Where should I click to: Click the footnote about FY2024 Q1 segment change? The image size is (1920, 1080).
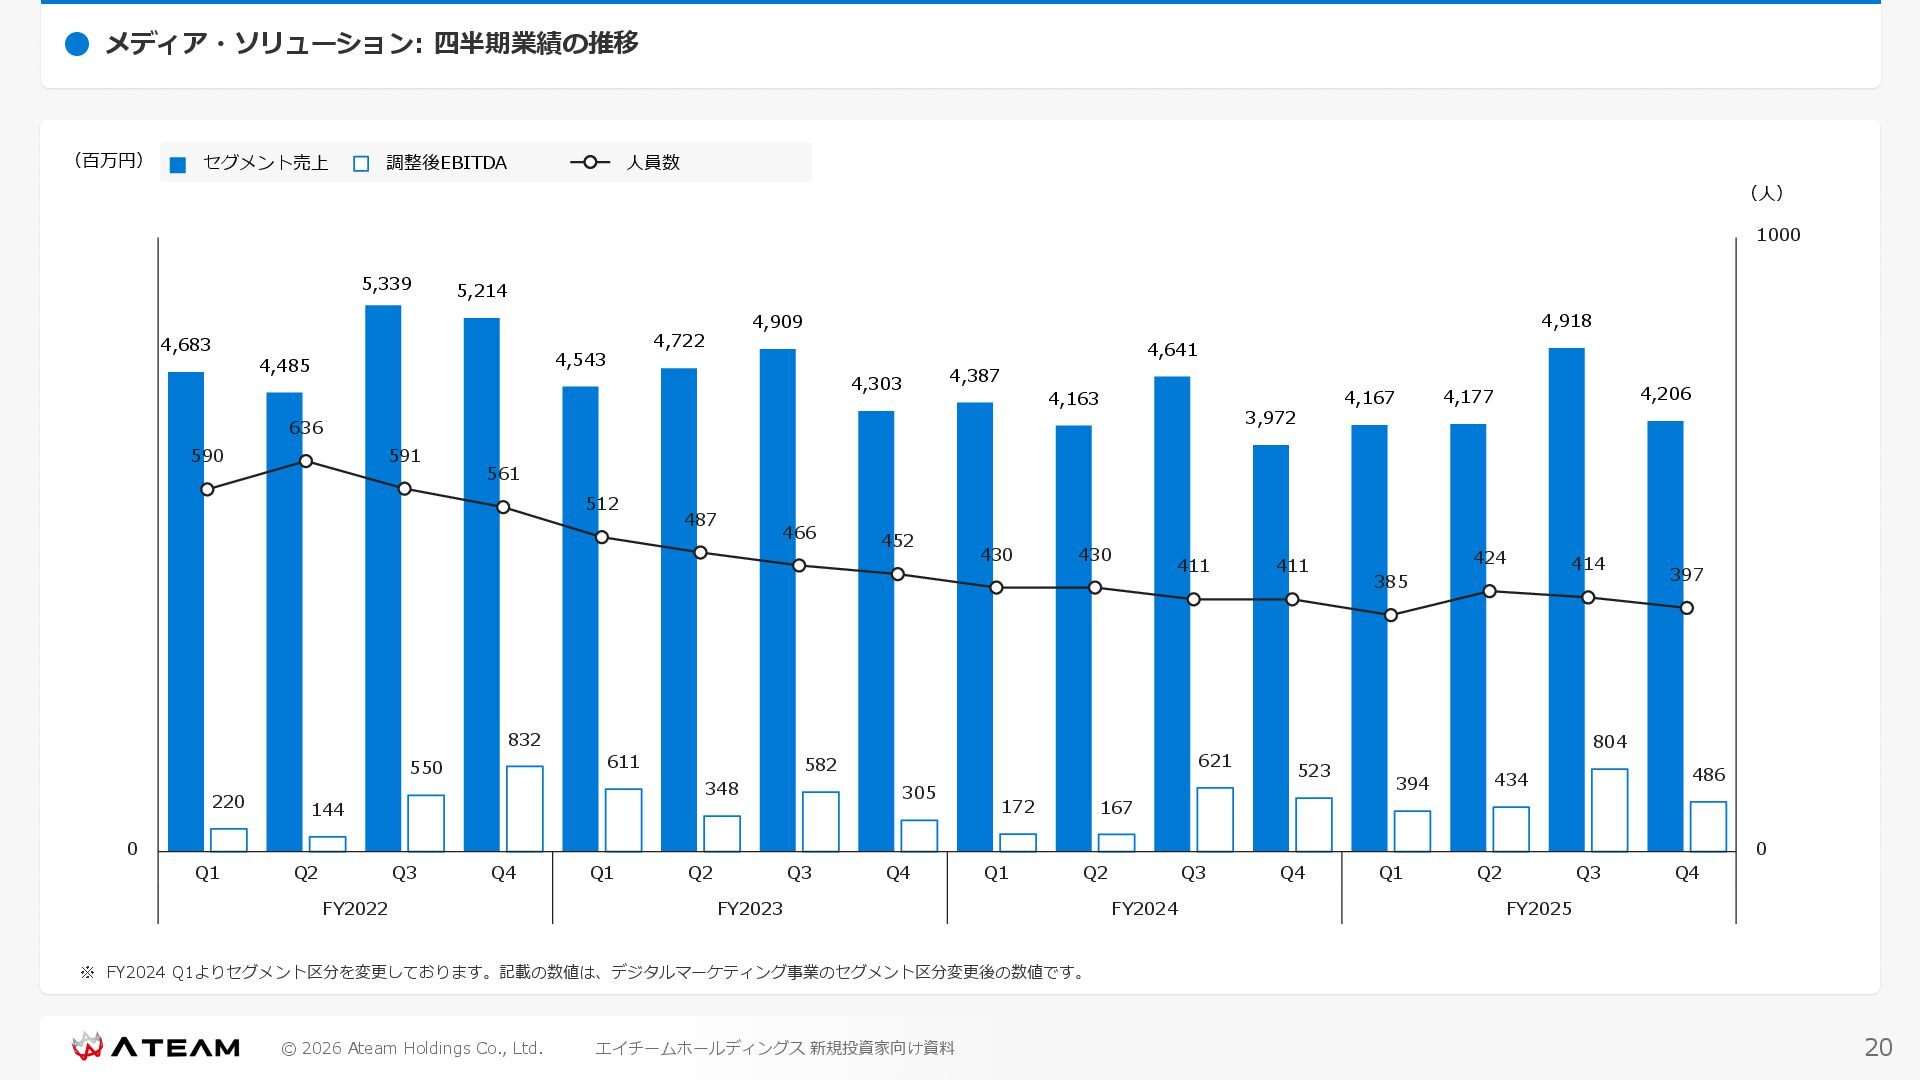[x=584, y=972]
